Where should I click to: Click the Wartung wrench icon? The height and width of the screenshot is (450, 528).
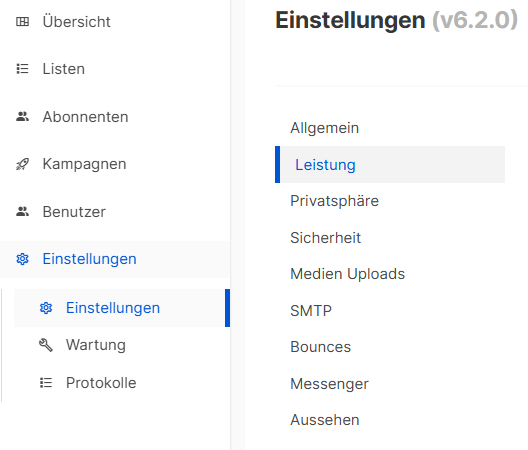click(x=46, y=345)
